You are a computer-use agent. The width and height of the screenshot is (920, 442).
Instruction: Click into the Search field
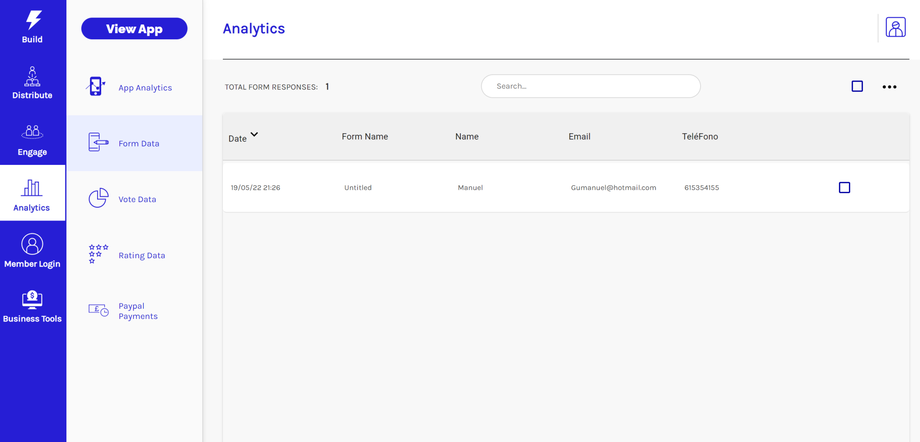click(x=590, y=86)
